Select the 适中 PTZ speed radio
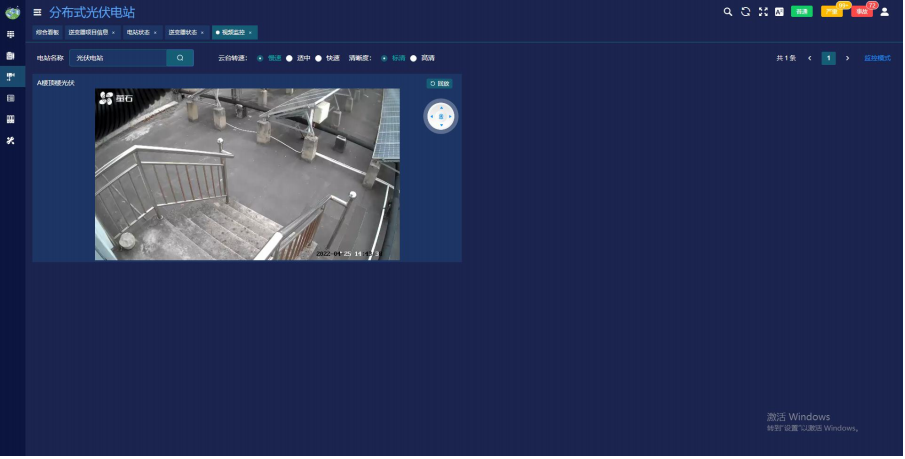 point(289,58)
